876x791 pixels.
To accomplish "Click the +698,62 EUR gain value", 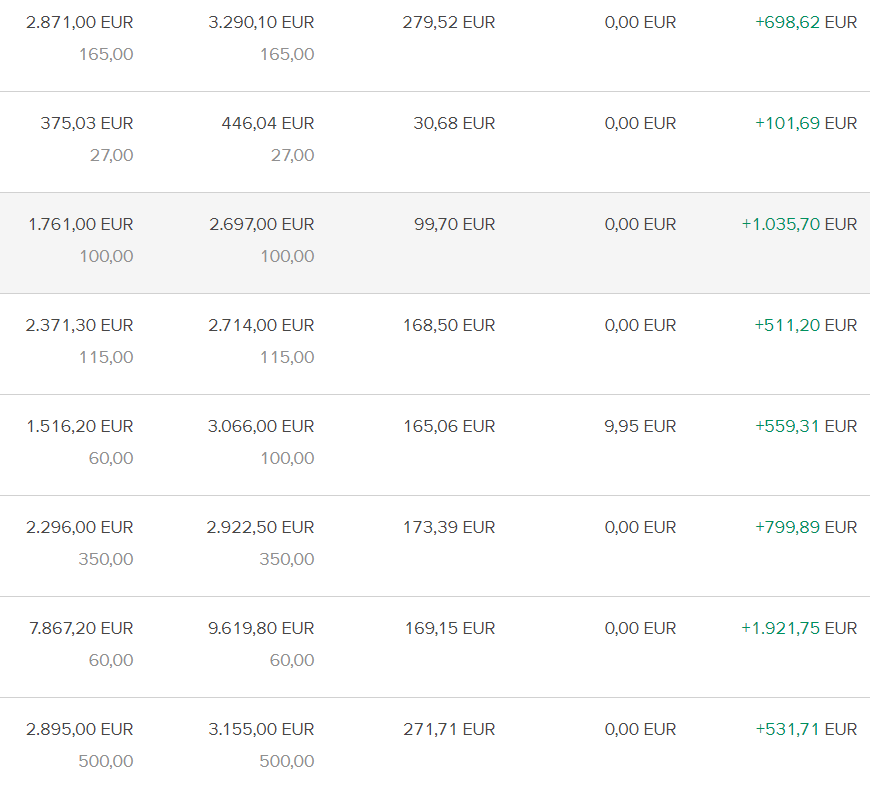I will pos(806,22).
